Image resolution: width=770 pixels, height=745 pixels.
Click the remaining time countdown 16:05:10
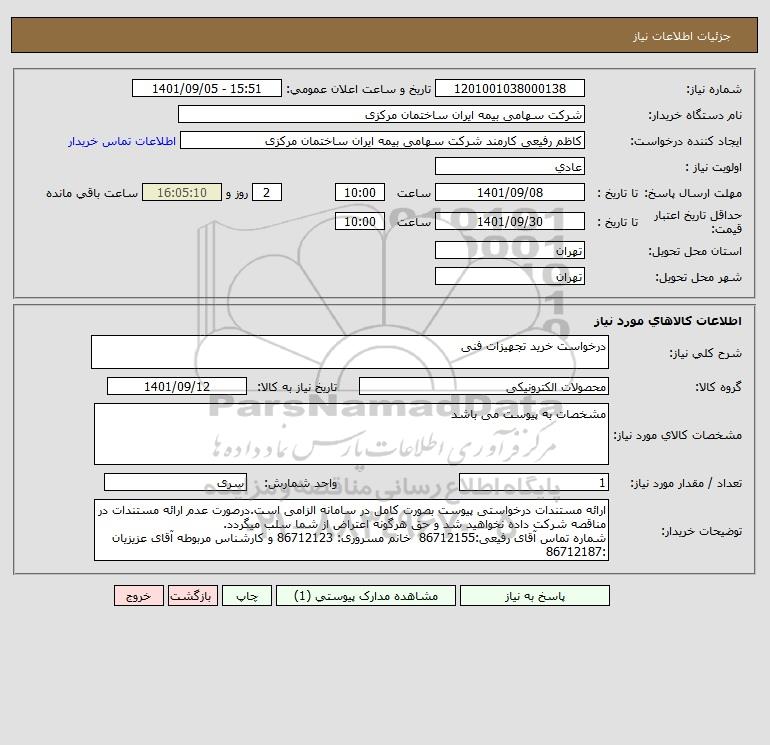(182, 193)
